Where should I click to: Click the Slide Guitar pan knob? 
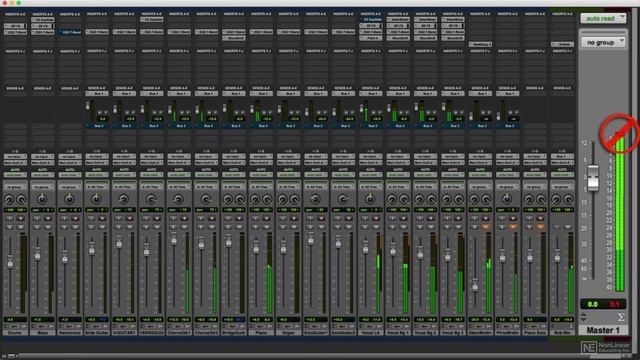coord(96,199)
